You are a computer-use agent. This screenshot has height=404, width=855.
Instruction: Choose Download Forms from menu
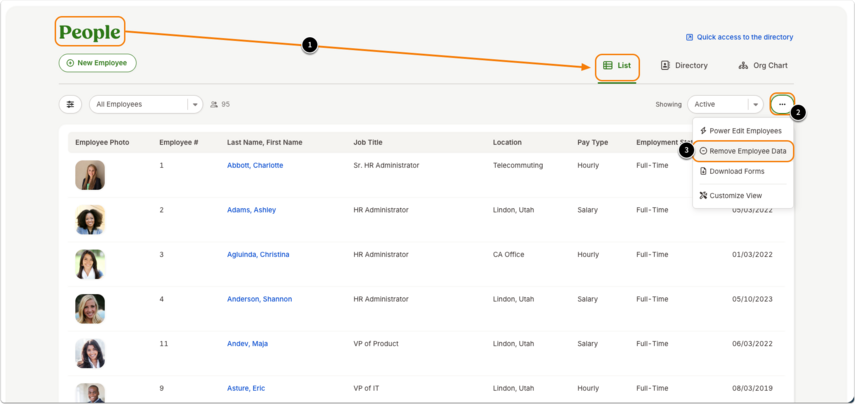[732, 171]
